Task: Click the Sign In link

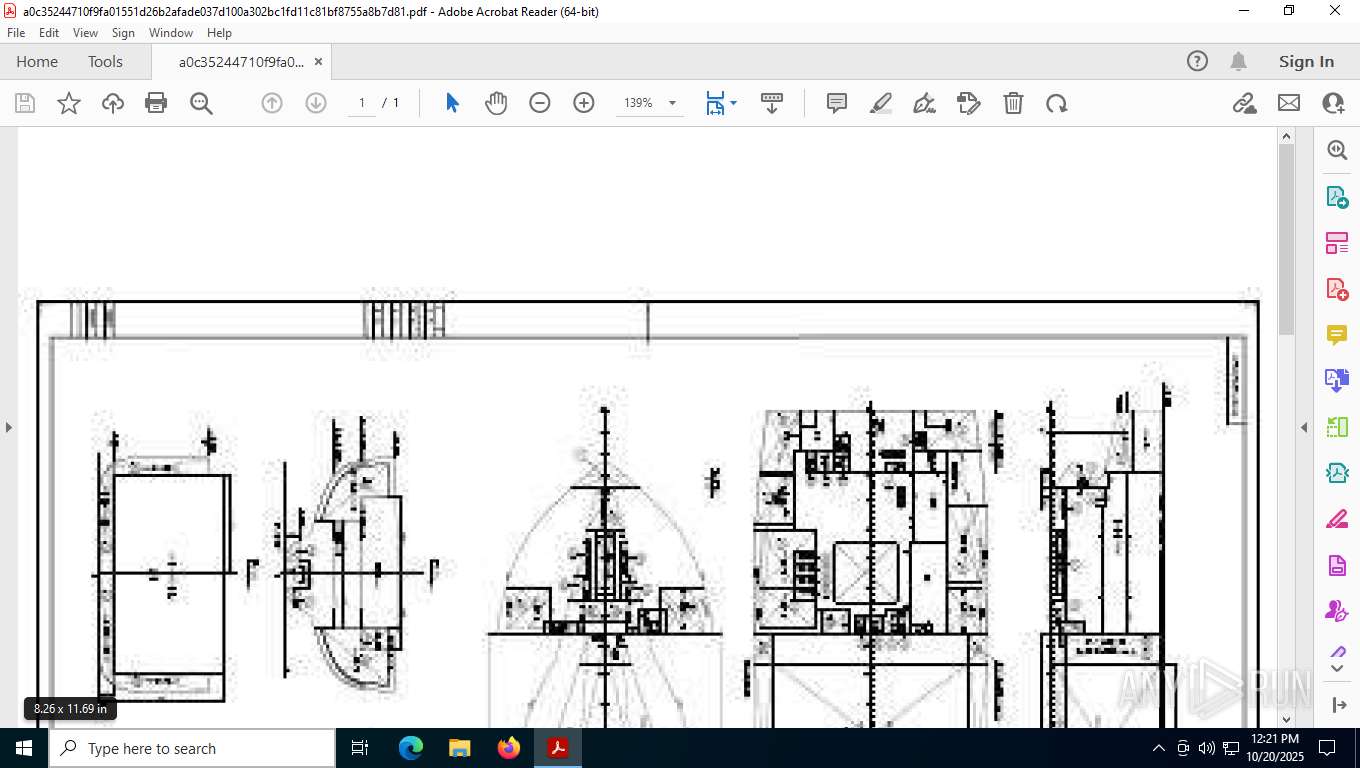Action: point(1306,61)
